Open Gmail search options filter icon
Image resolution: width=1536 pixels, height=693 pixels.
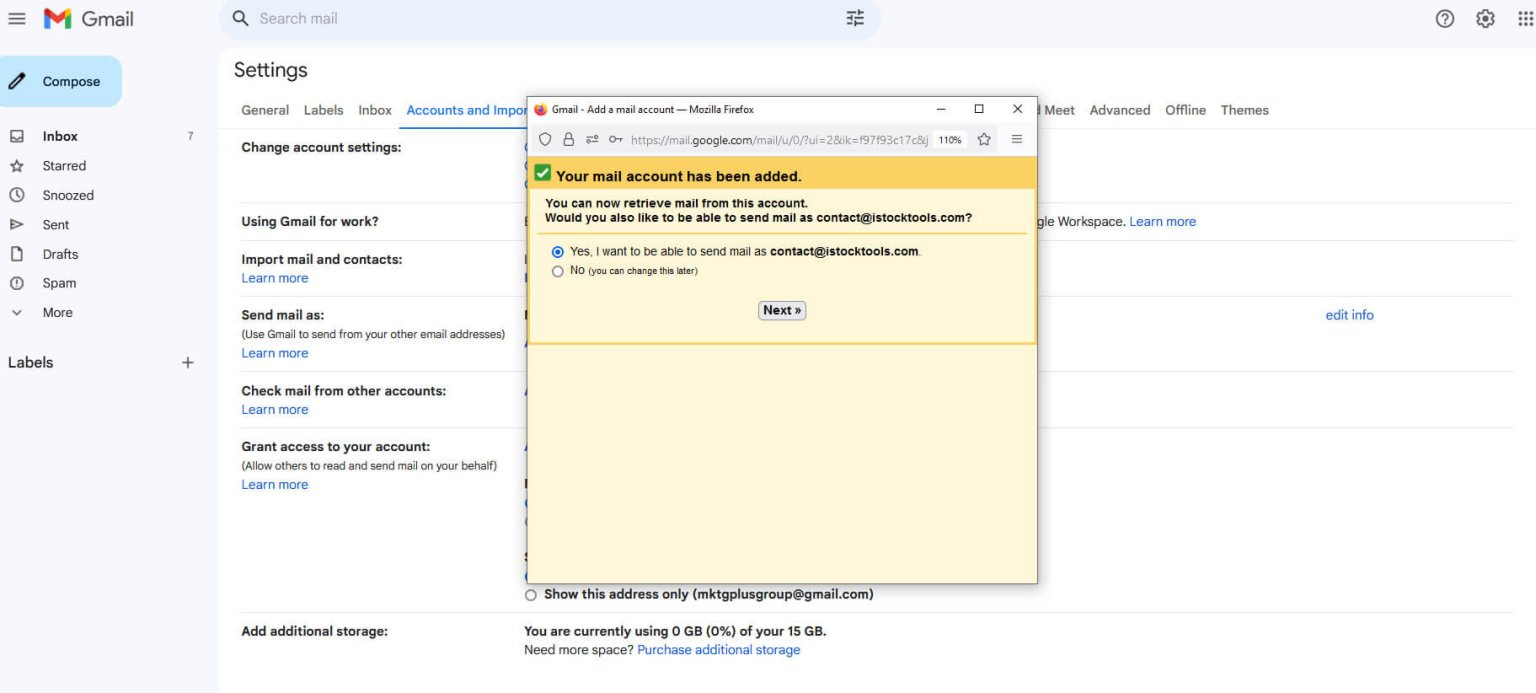point(854,18)
